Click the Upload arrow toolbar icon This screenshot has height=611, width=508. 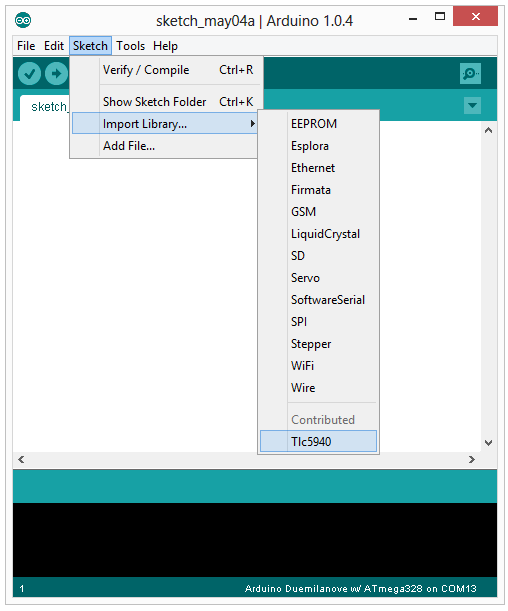tap(56, 74)
